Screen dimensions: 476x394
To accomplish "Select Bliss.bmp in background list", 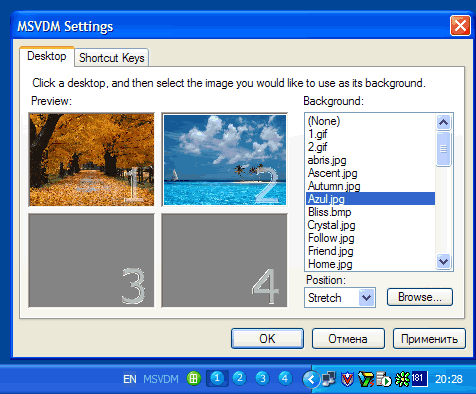I will click(370, 212).
